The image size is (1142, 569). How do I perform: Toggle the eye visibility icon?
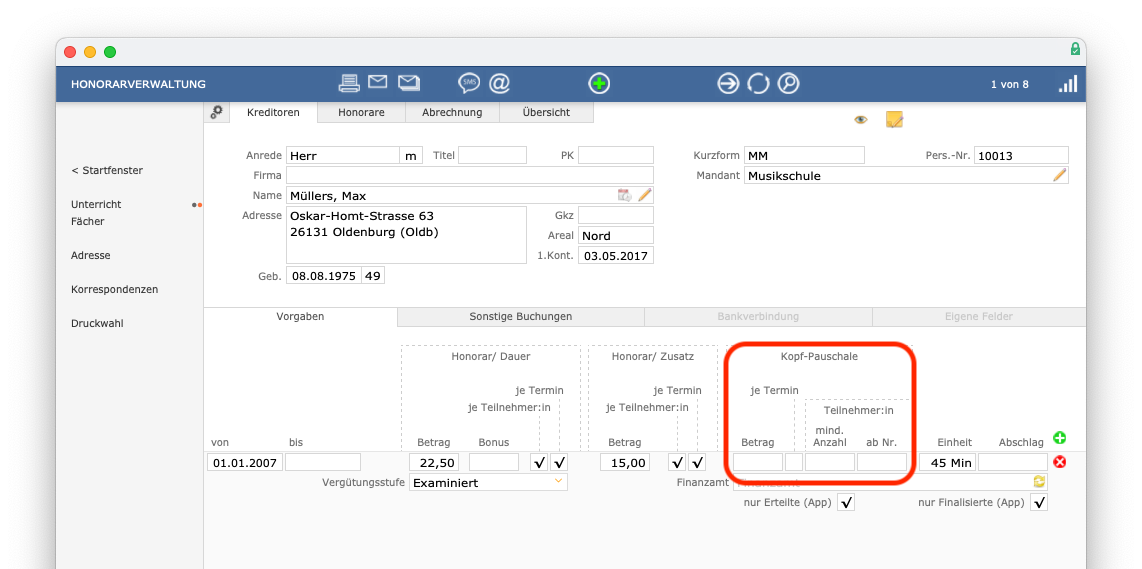[860, 120]
